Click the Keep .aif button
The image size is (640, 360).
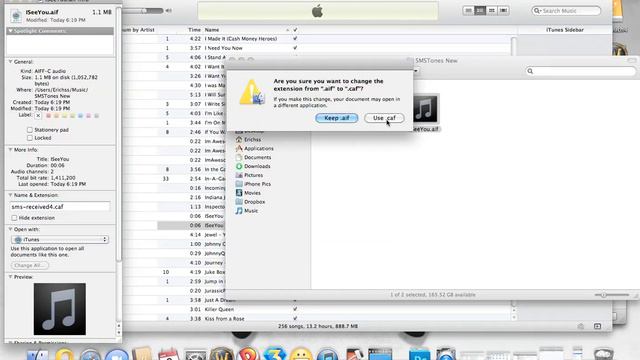(337, 118)
